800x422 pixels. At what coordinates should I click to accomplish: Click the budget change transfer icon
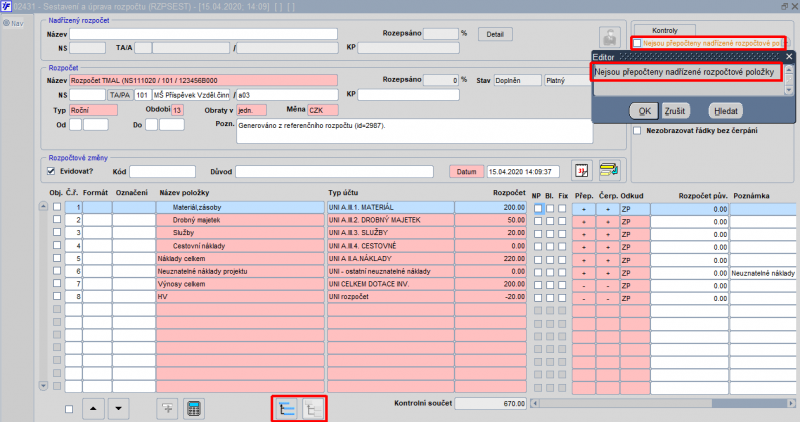point(609,170)
